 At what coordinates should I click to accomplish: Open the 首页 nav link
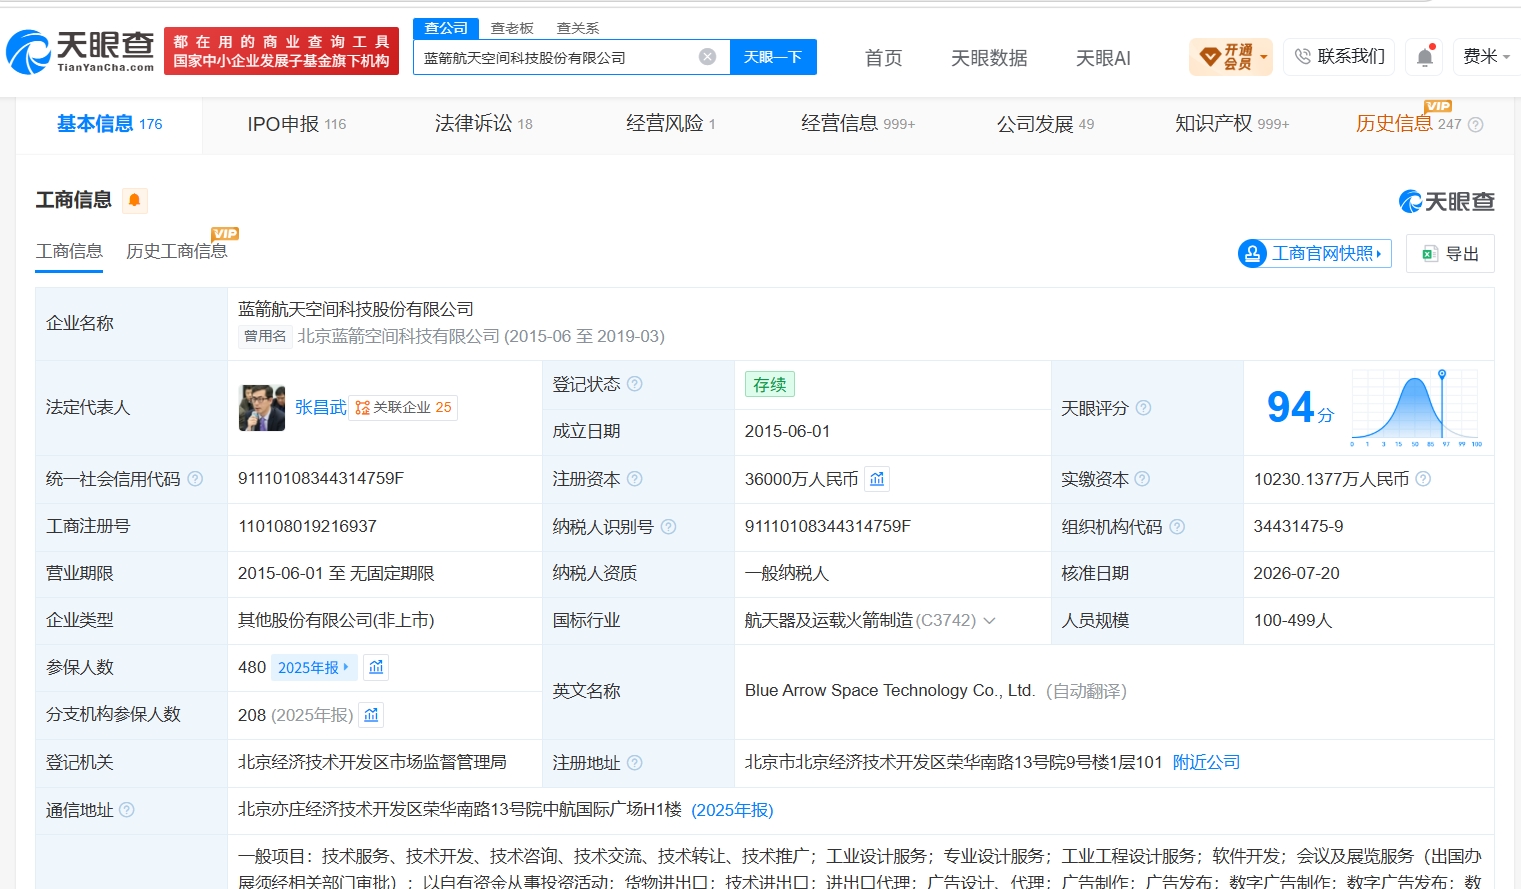click(x=883, y=58)
